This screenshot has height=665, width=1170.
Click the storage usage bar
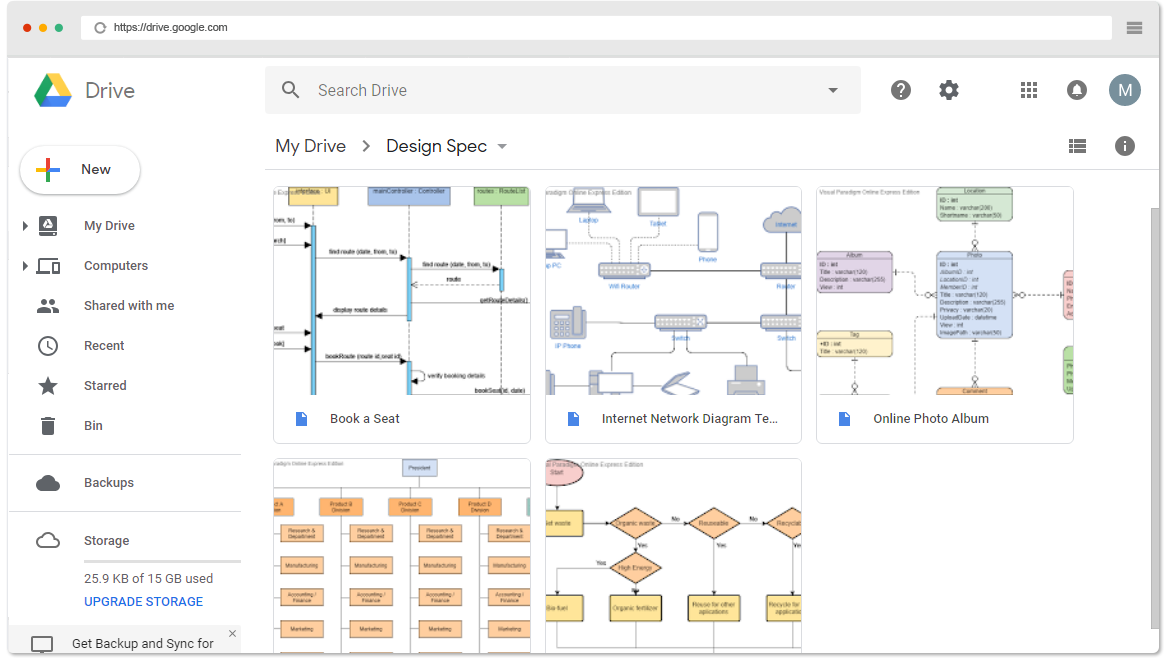pyautogui.click(x=162, y=561)
